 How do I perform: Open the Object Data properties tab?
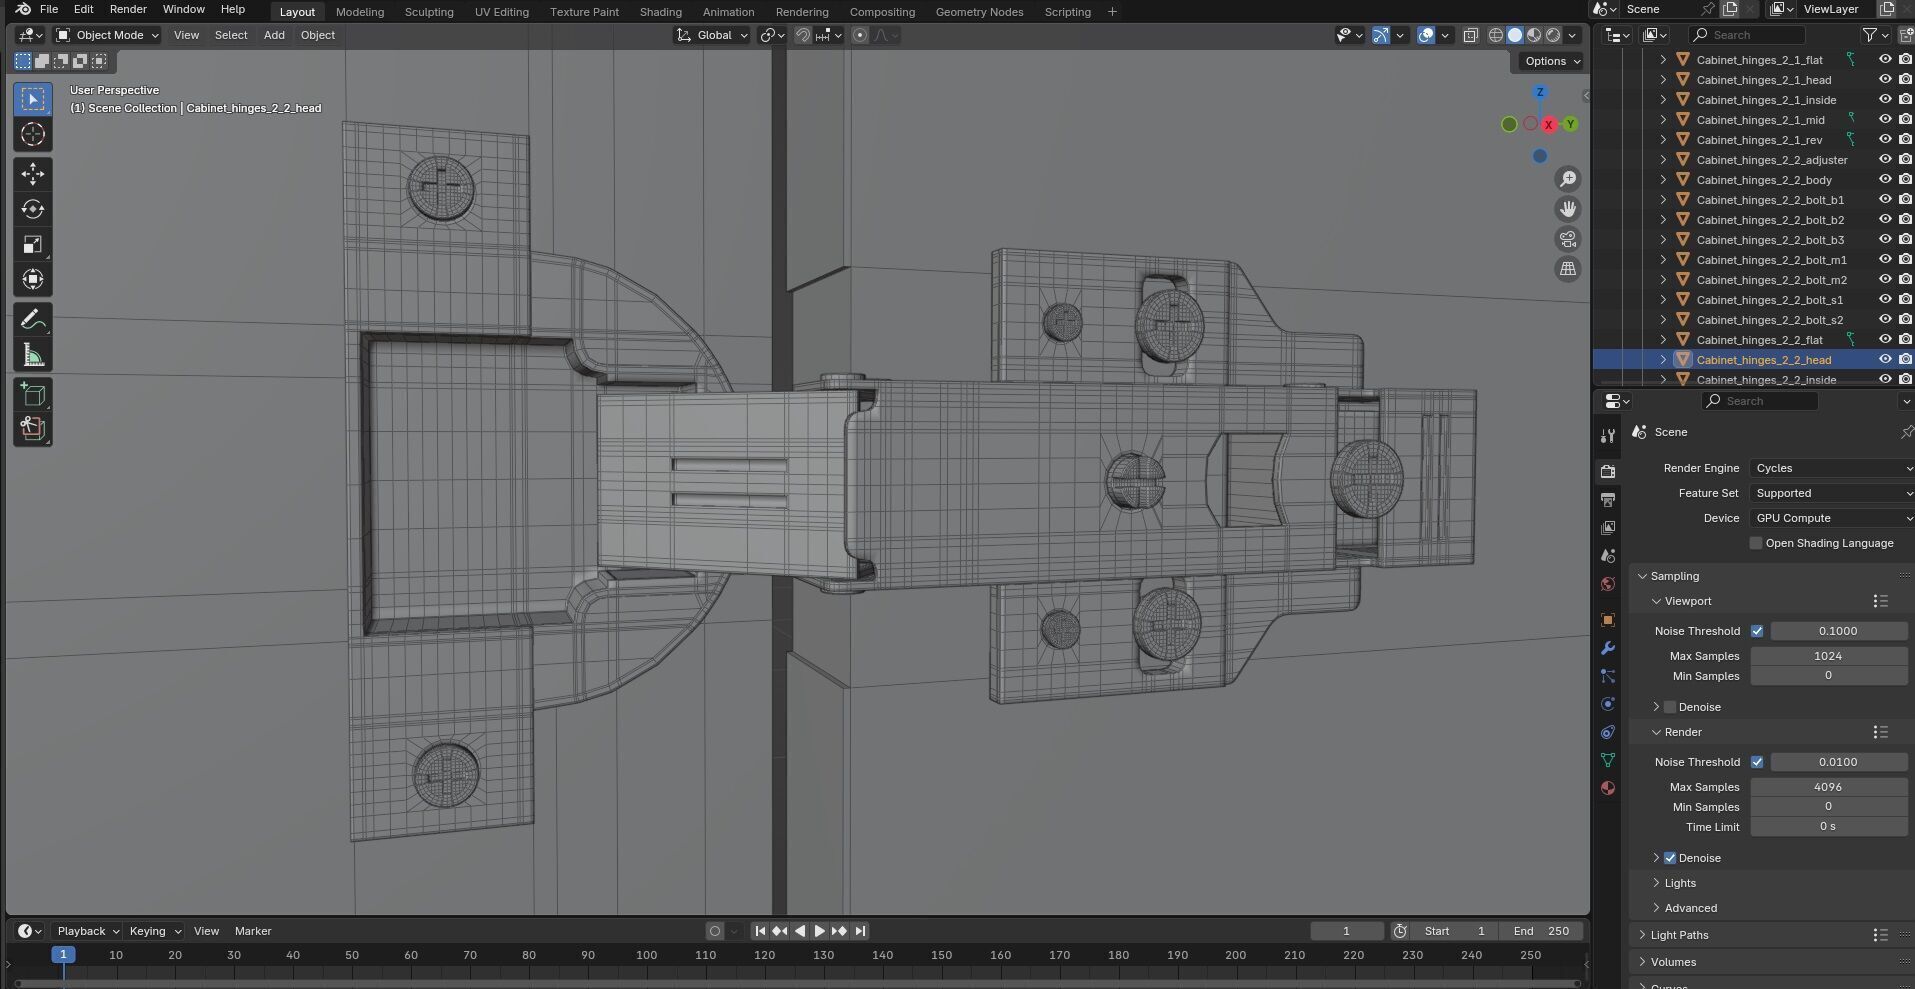[x=1608, y=760]
